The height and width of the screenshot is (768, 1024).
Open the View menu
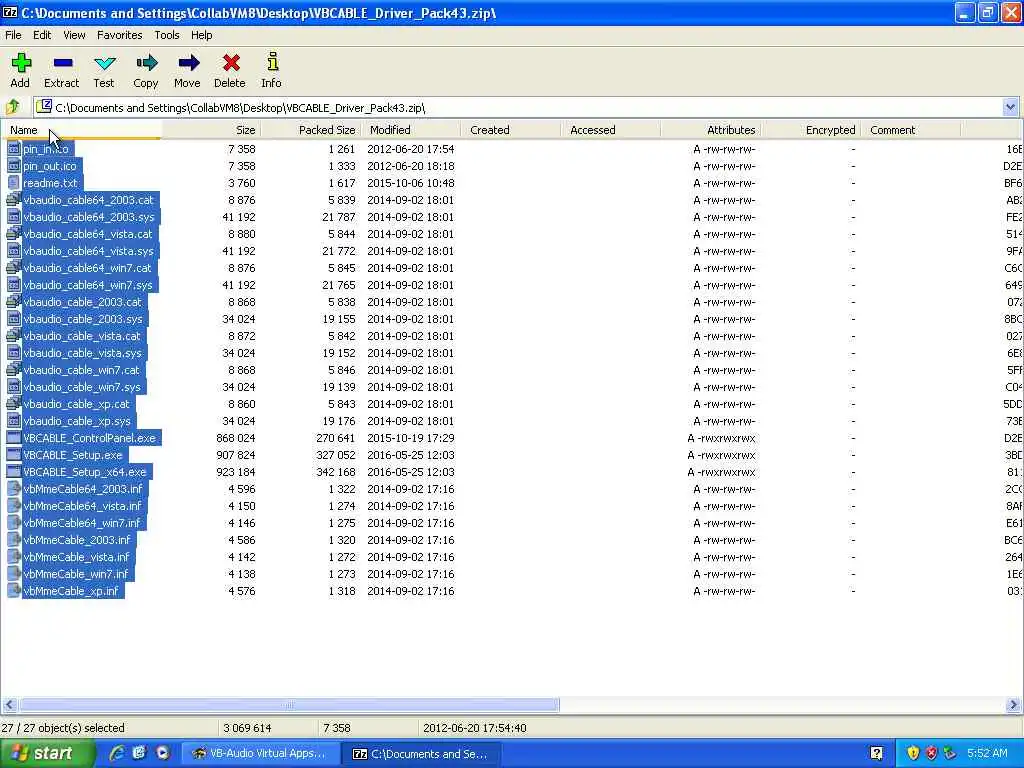pos(74,35)
